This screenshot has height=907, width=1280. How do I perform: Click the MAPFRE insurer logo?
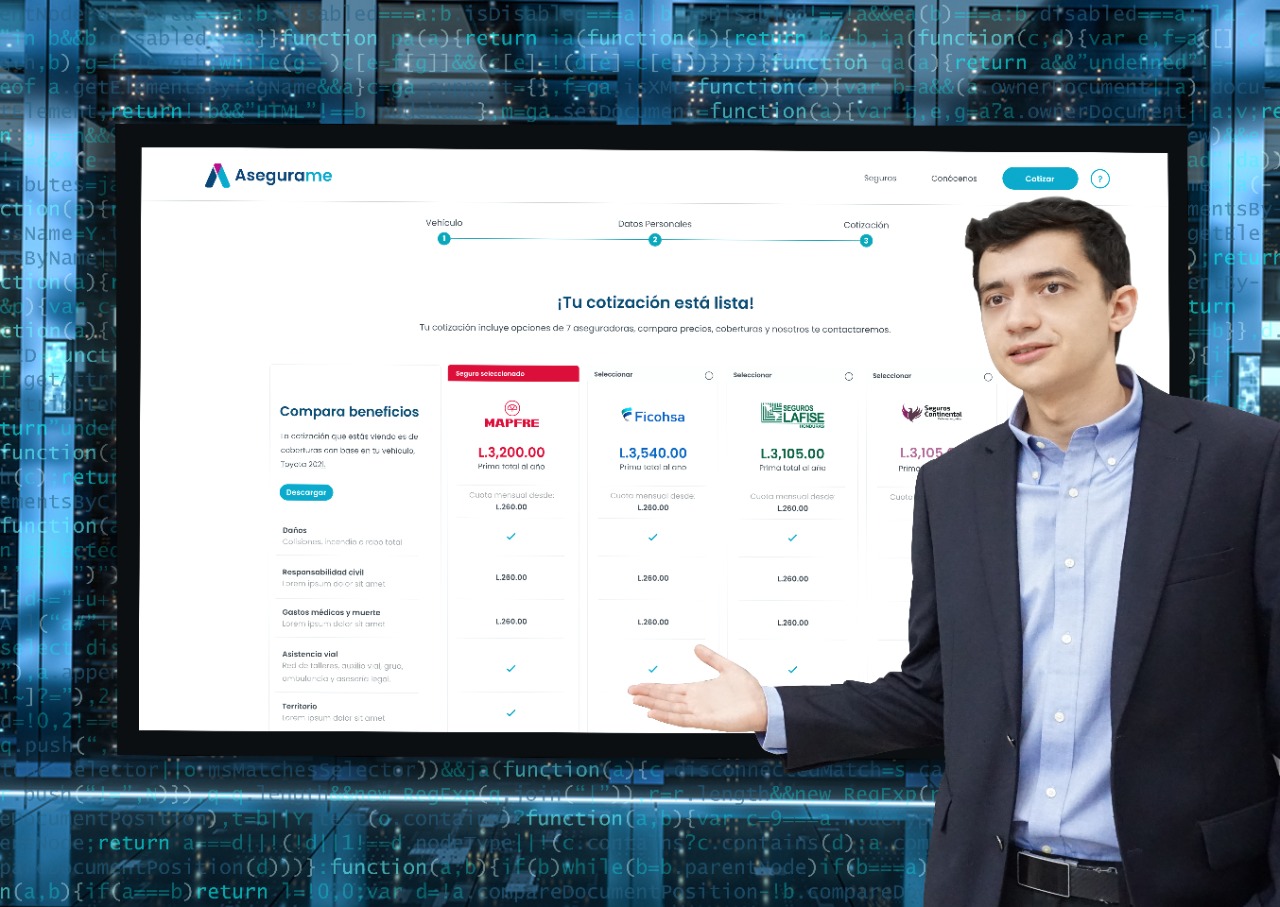click(x=511, y=412)
